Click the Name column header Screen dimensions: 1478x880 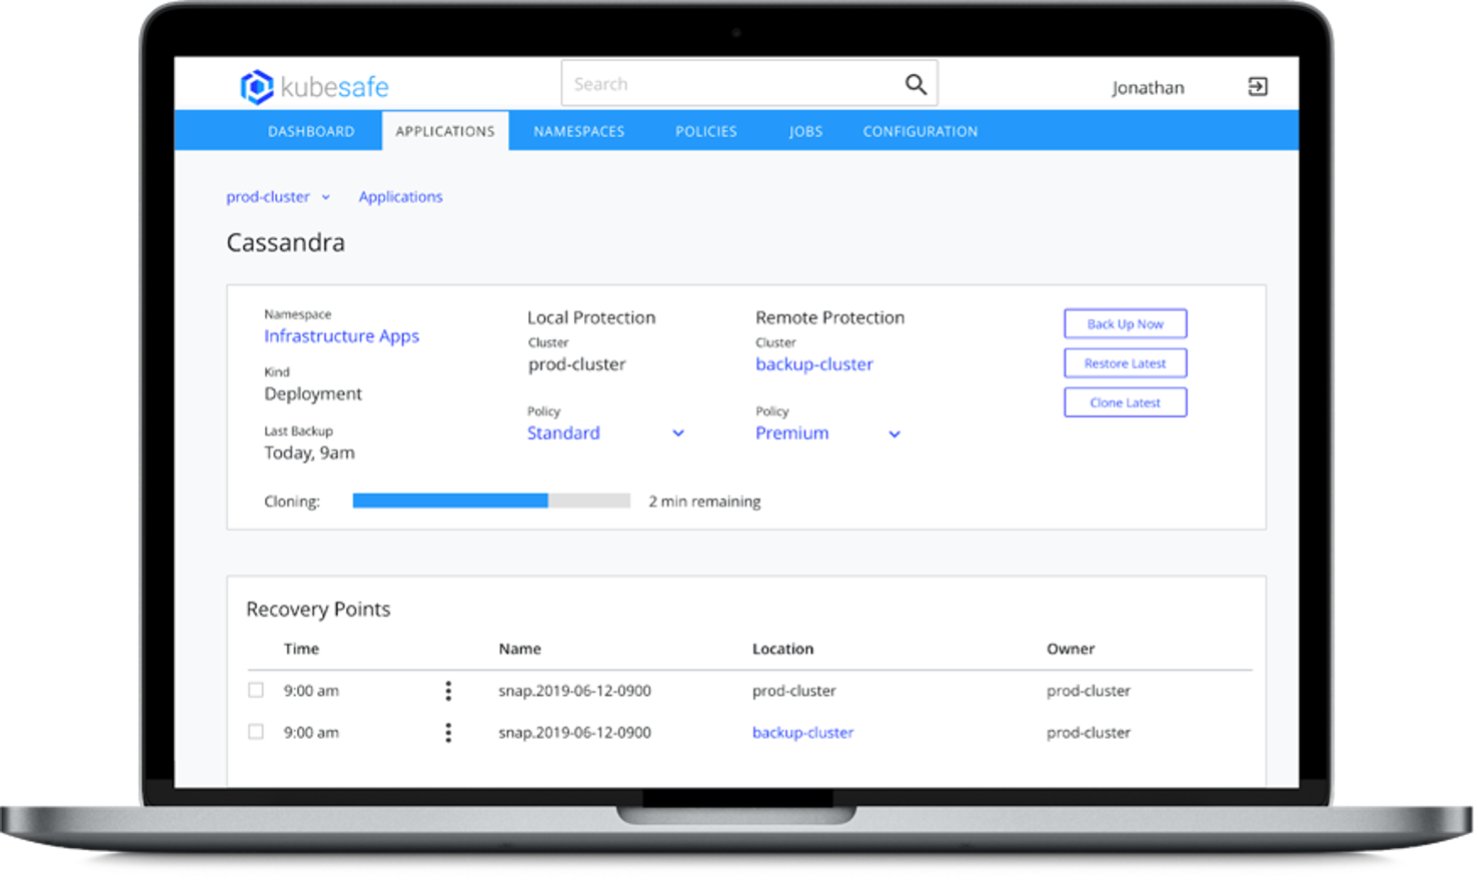pyautogui.click(x=520, y=649)
